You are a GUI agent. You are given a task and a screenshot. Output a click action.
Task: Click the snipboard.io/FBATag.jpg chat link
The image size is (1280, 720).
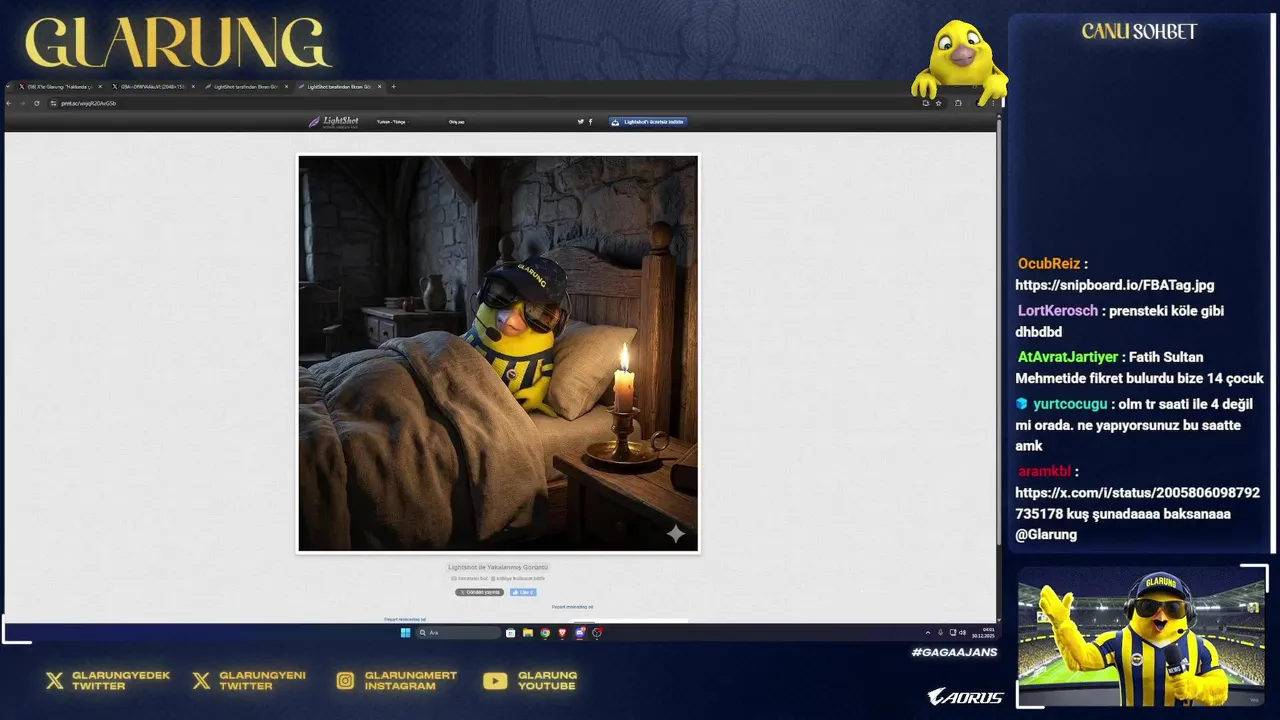coord(1115,285)
